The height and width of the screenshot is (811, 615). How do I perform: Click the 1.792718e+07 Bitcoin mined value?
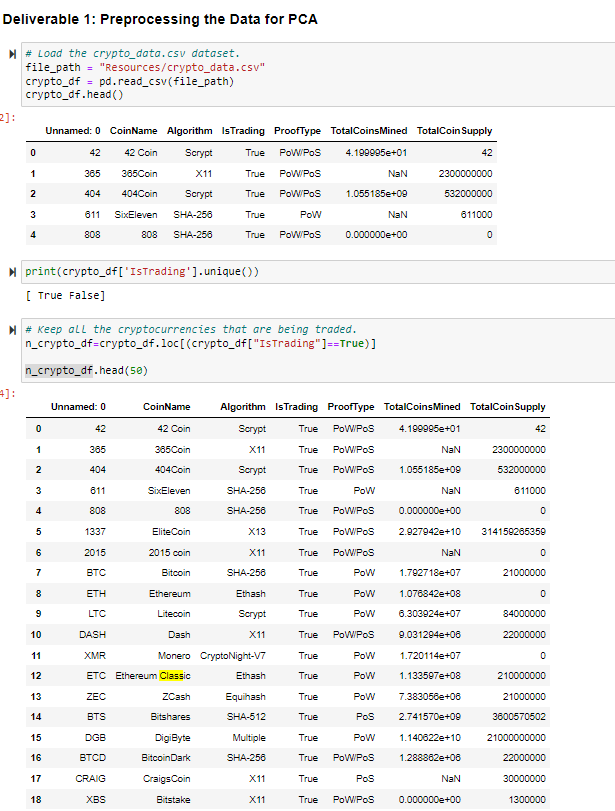point(430,573)
